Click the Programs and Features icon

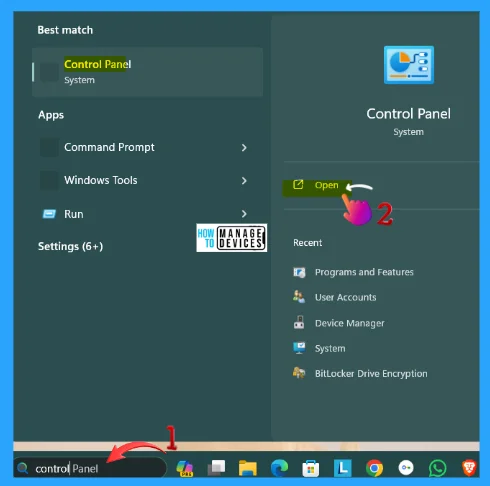pos(299,272)
